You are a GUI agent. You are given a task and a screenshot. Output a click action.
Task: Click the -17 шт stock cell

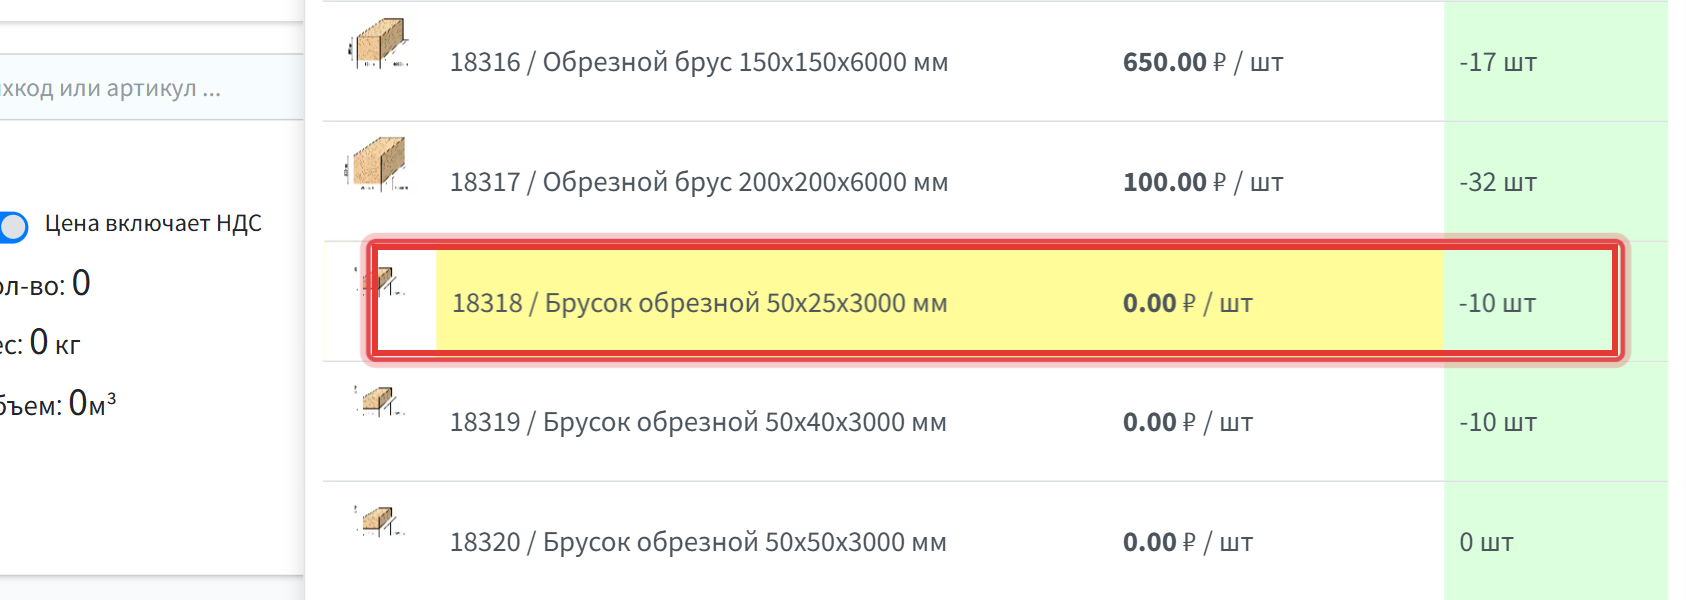coord(1555,62)
